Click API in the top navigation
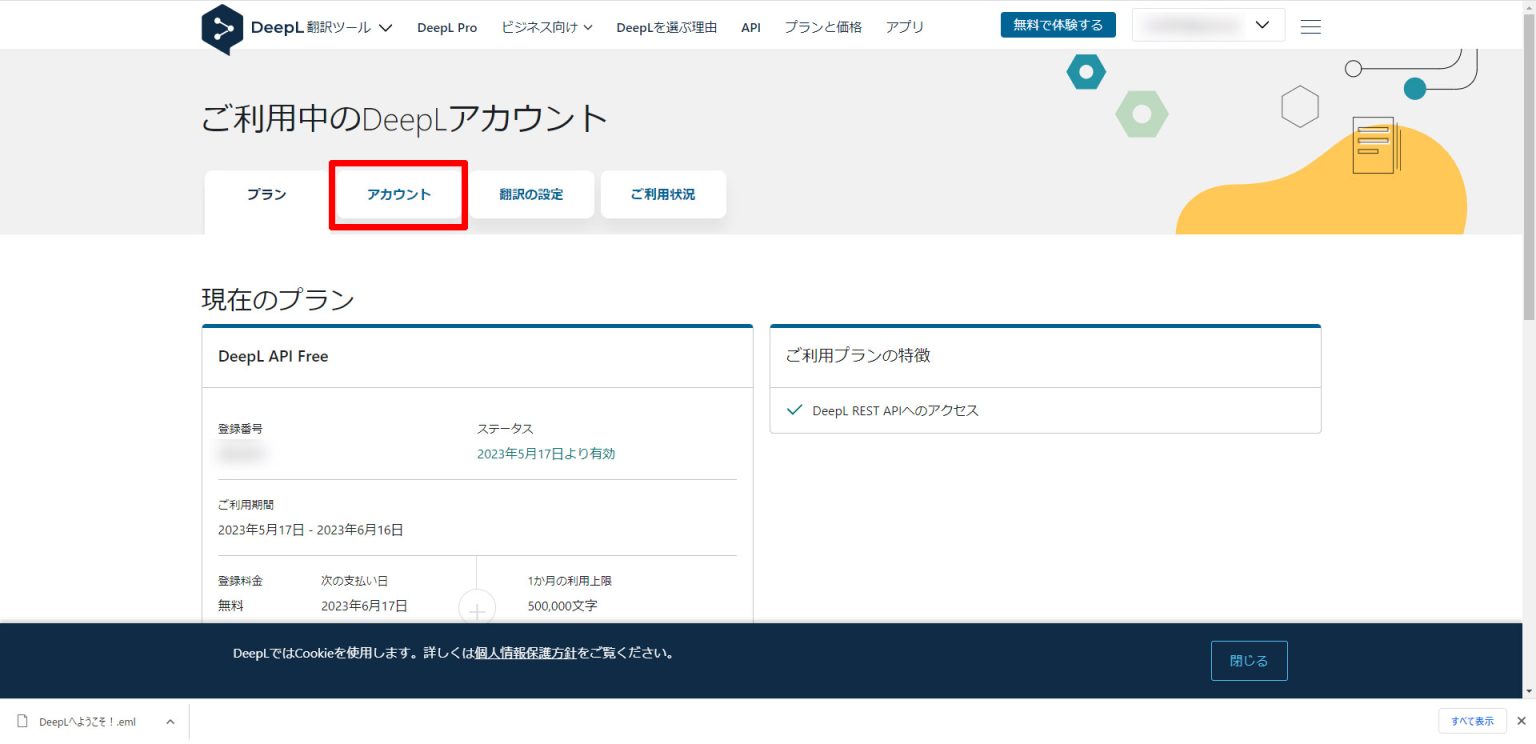Viewport: 1536px width, 744px height. 750,27
